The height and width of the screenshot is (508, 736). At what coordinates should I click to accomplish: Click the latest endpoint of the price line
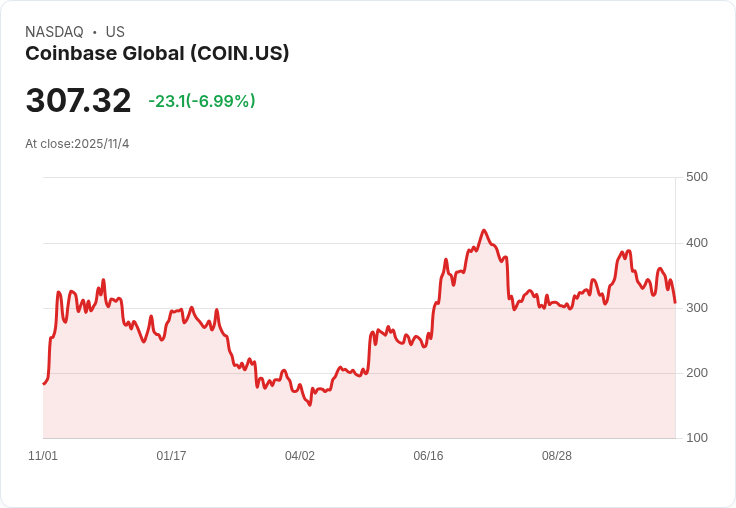tap(675, 302)
